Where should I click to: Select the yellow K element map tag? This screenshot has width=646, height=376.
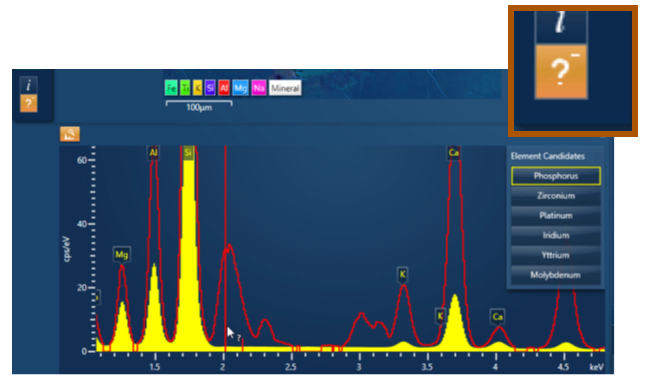pyautogui.click(x=198, y=88)
